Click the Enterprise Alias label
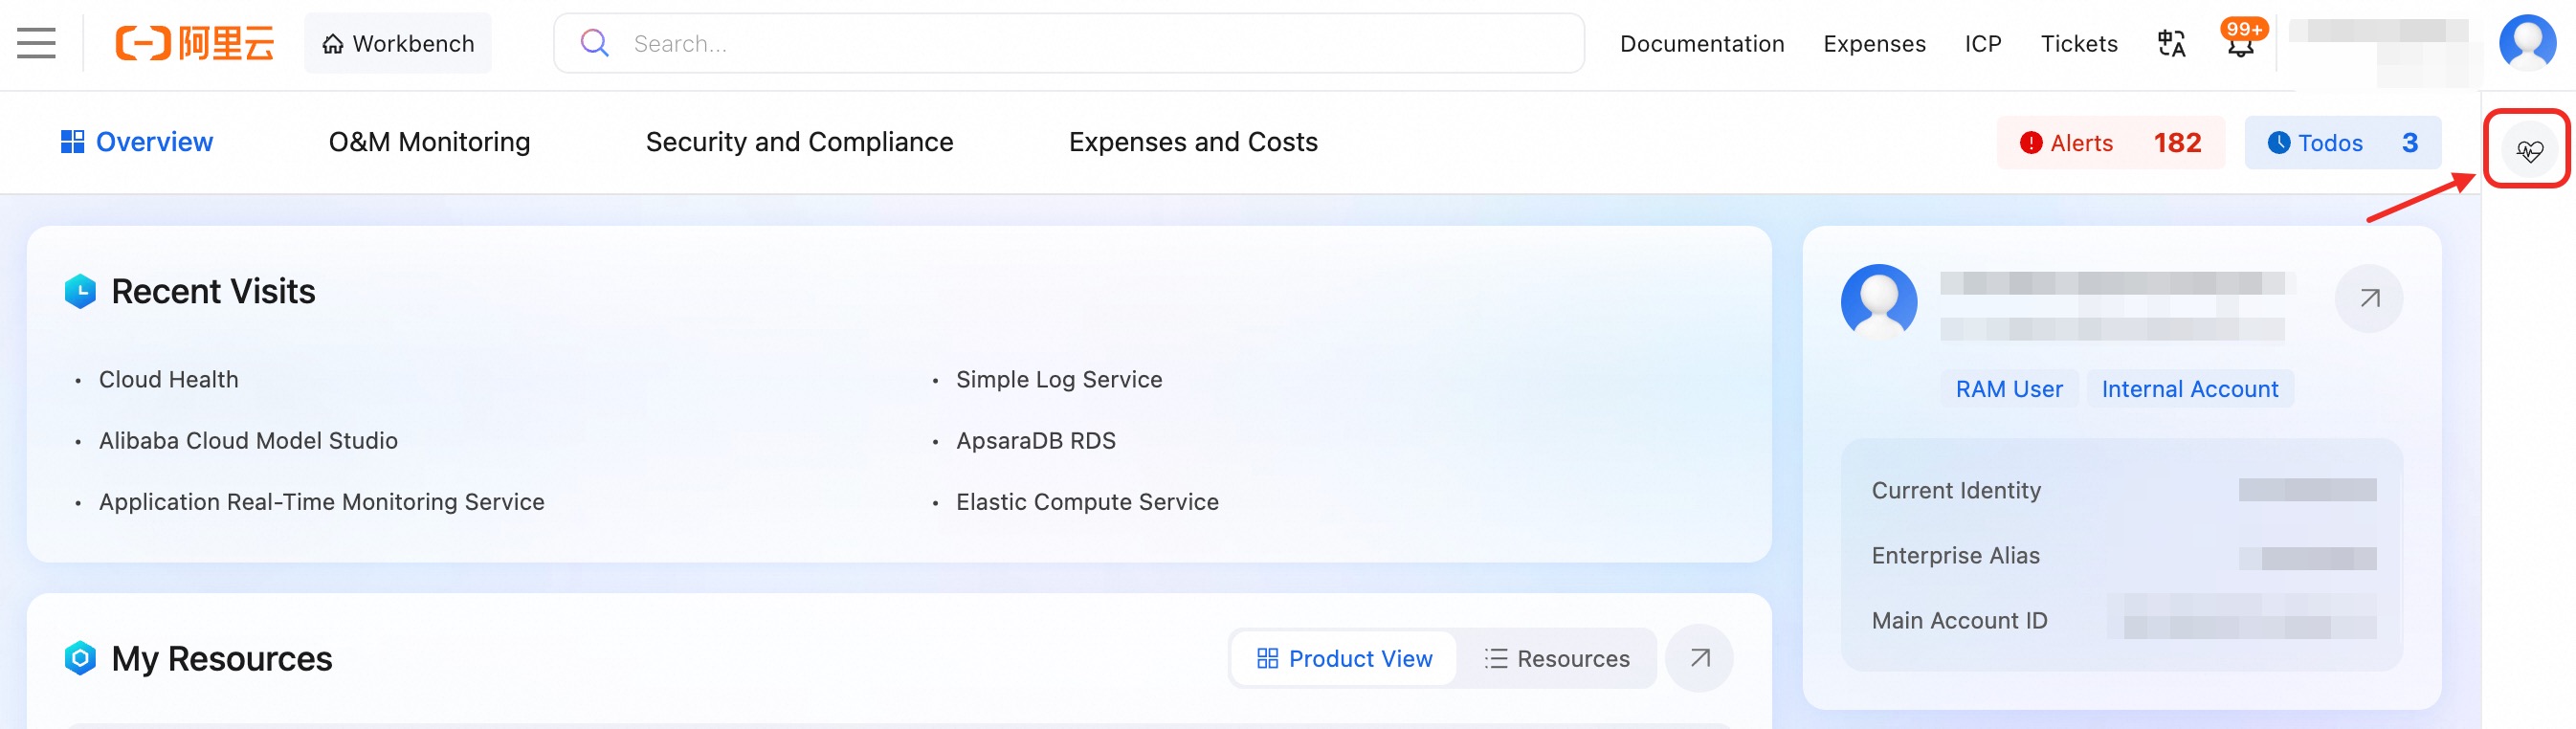Screen dimensions: 2576x729 coord(1955,555)
